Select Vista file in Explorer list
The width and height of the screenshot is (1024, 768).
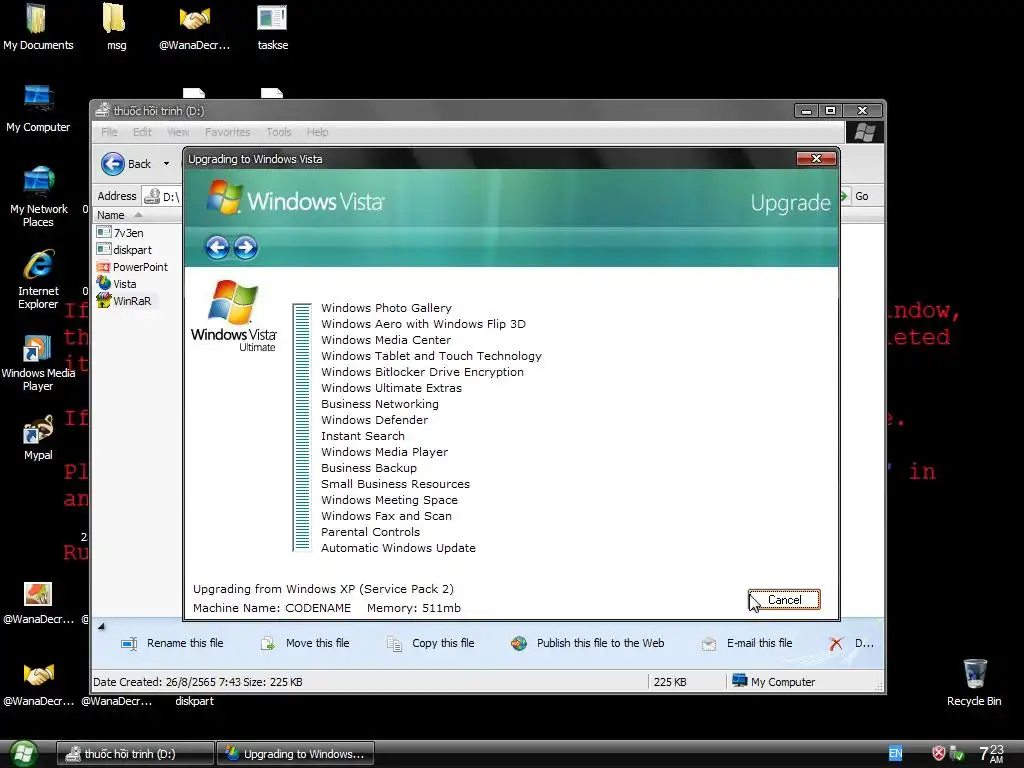coord(117,283)
